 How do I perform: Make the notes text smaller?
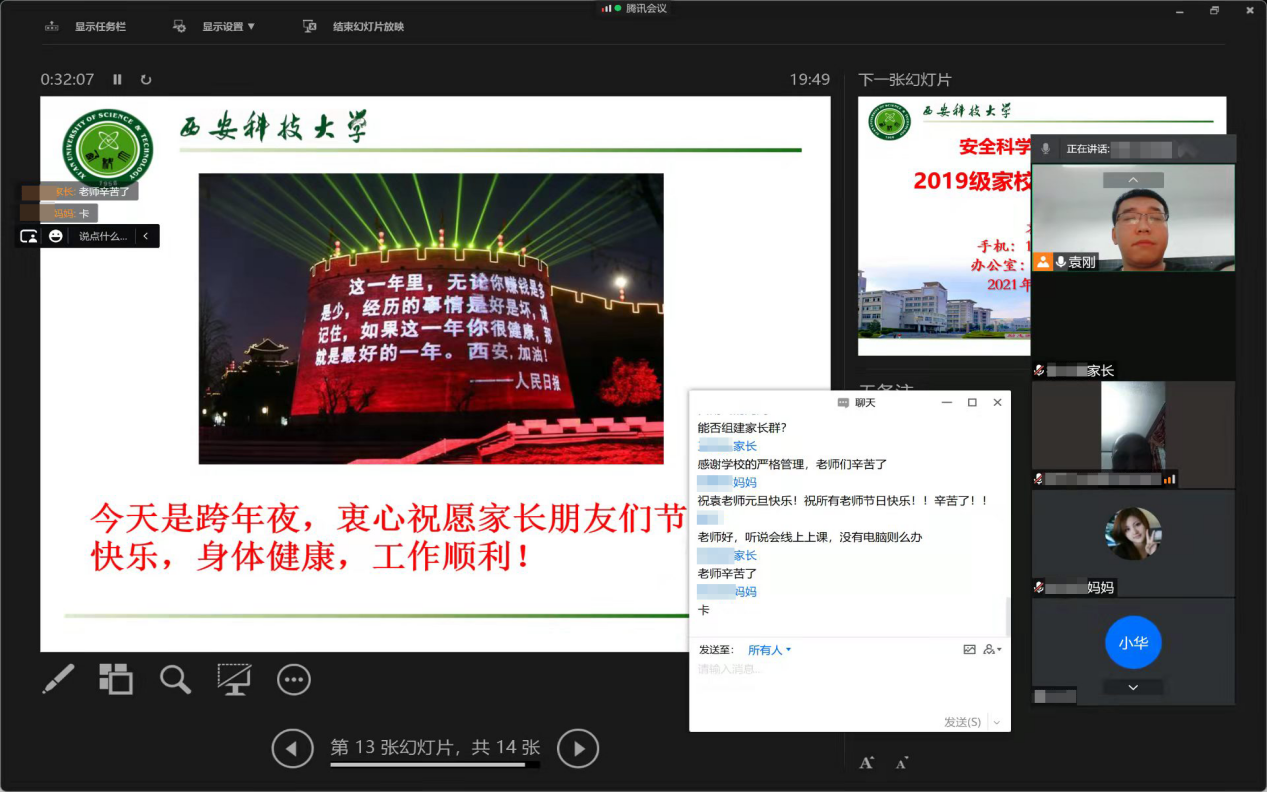(x=901, y=764)
